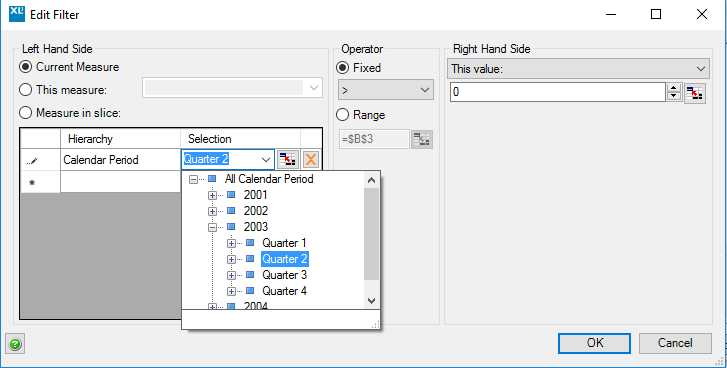Delete the Calendar Period row via orange X
This screenshot has width=727, height=368.
click(311, 160)
